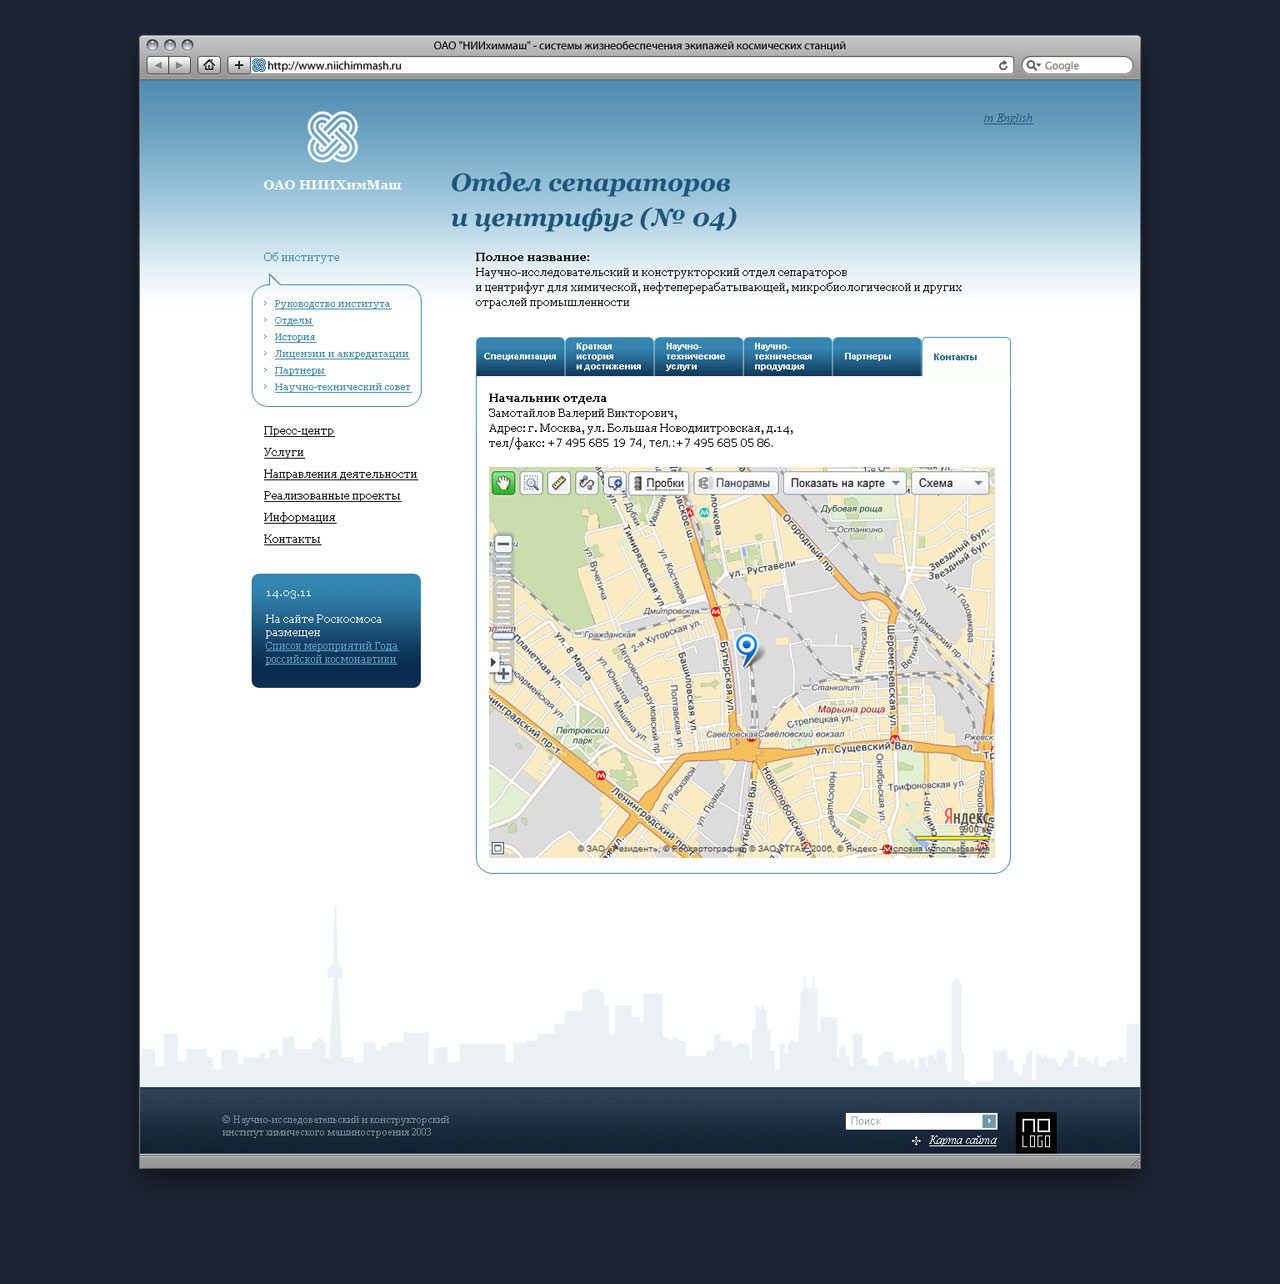Select the ruler distance tool
This screenshot has height=1284, width=1280.
coord(559,483)
